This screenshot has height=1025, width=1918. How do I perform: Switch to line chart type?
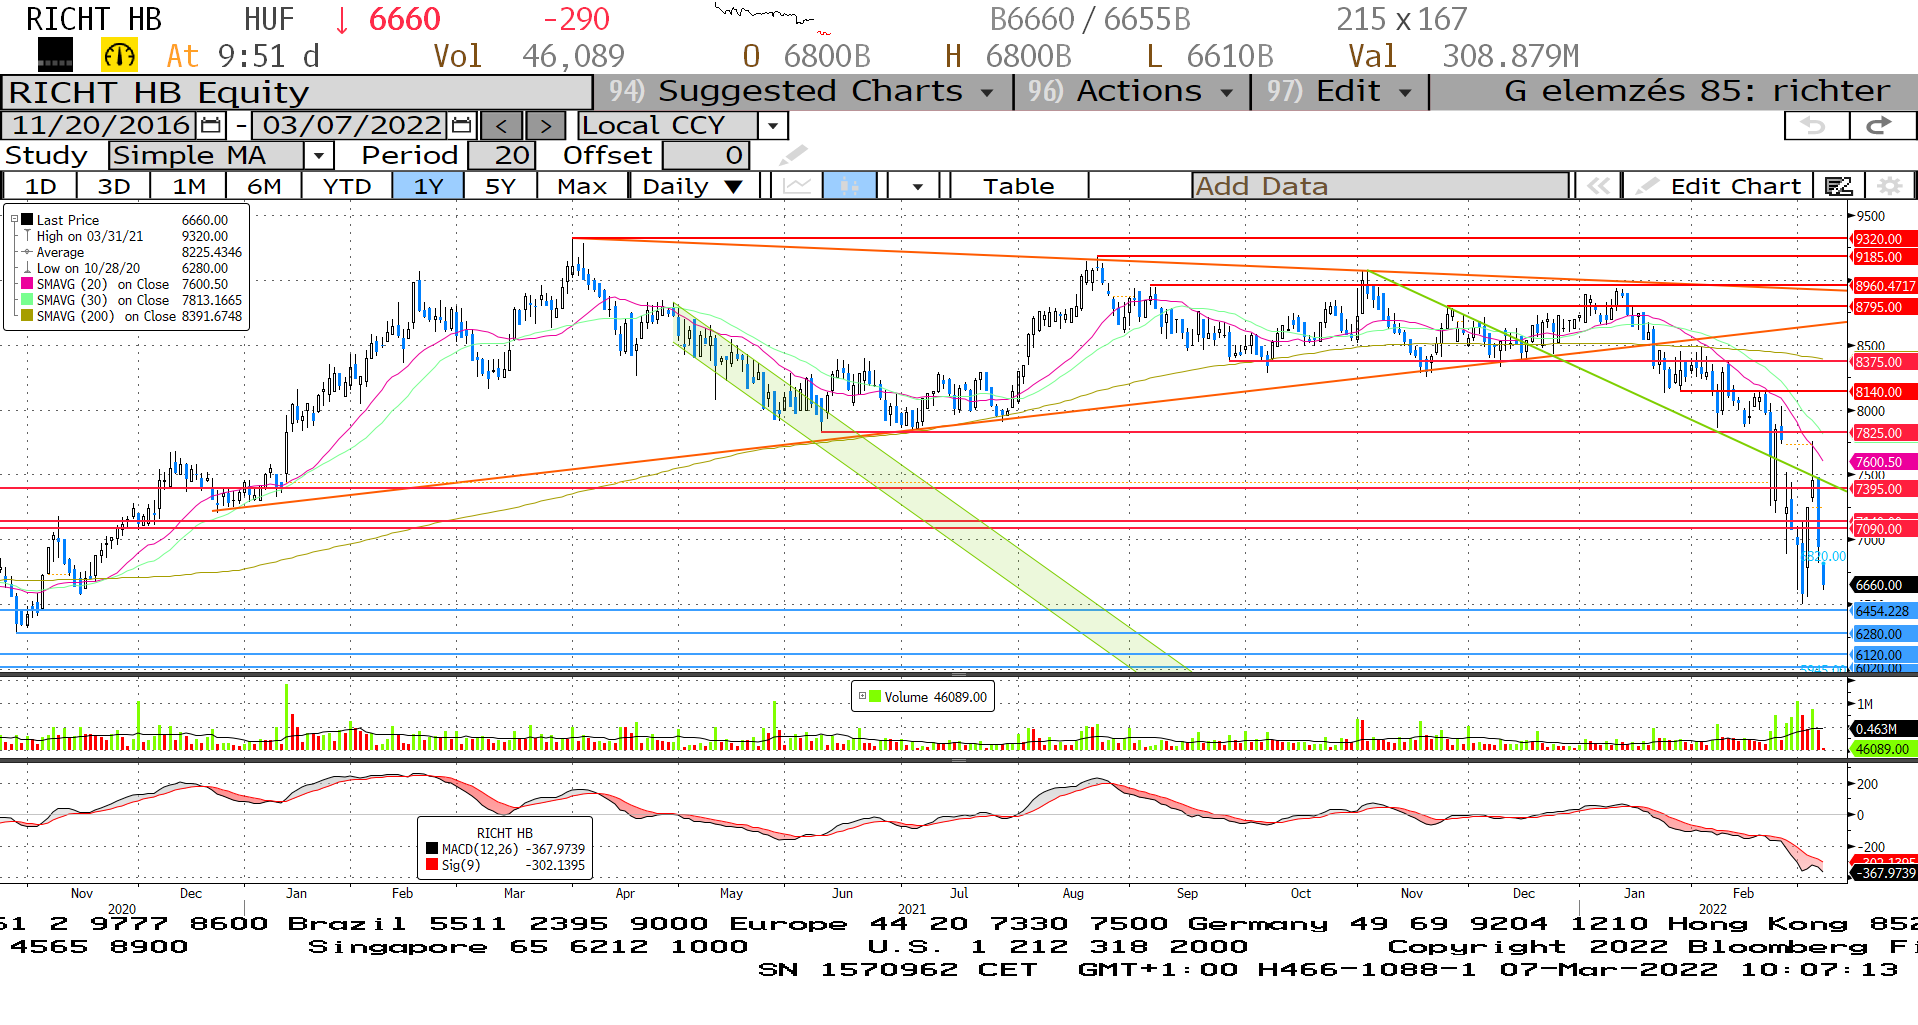[797, 186]
